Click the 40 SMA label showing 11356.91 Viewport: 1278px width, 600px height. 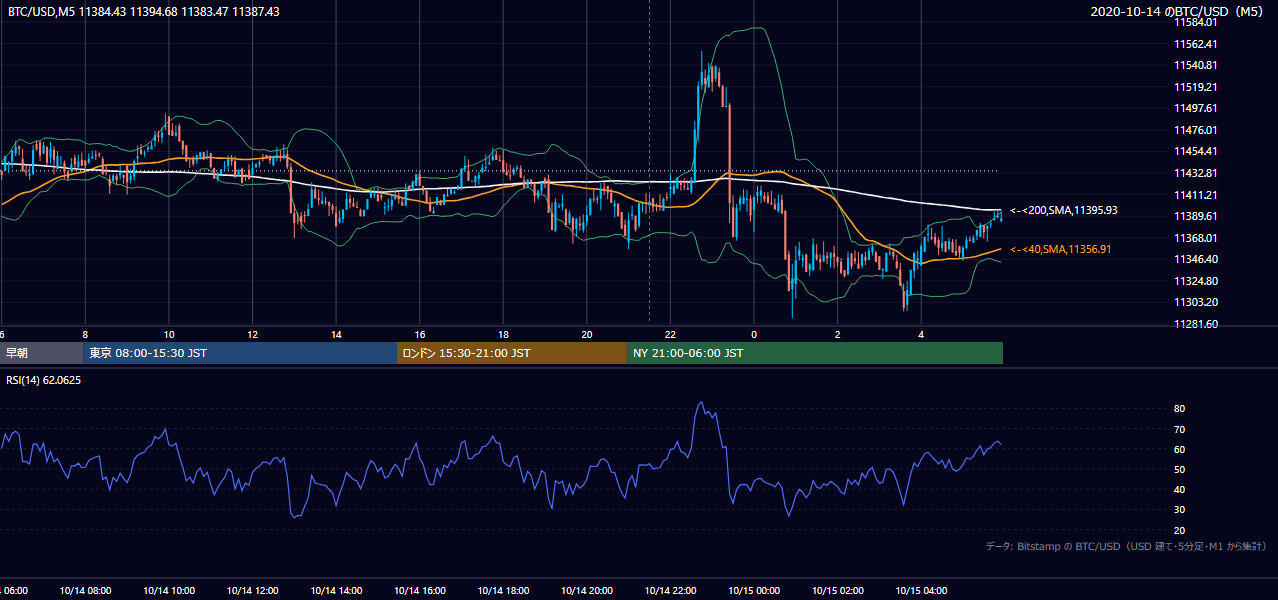point(1062,249)
